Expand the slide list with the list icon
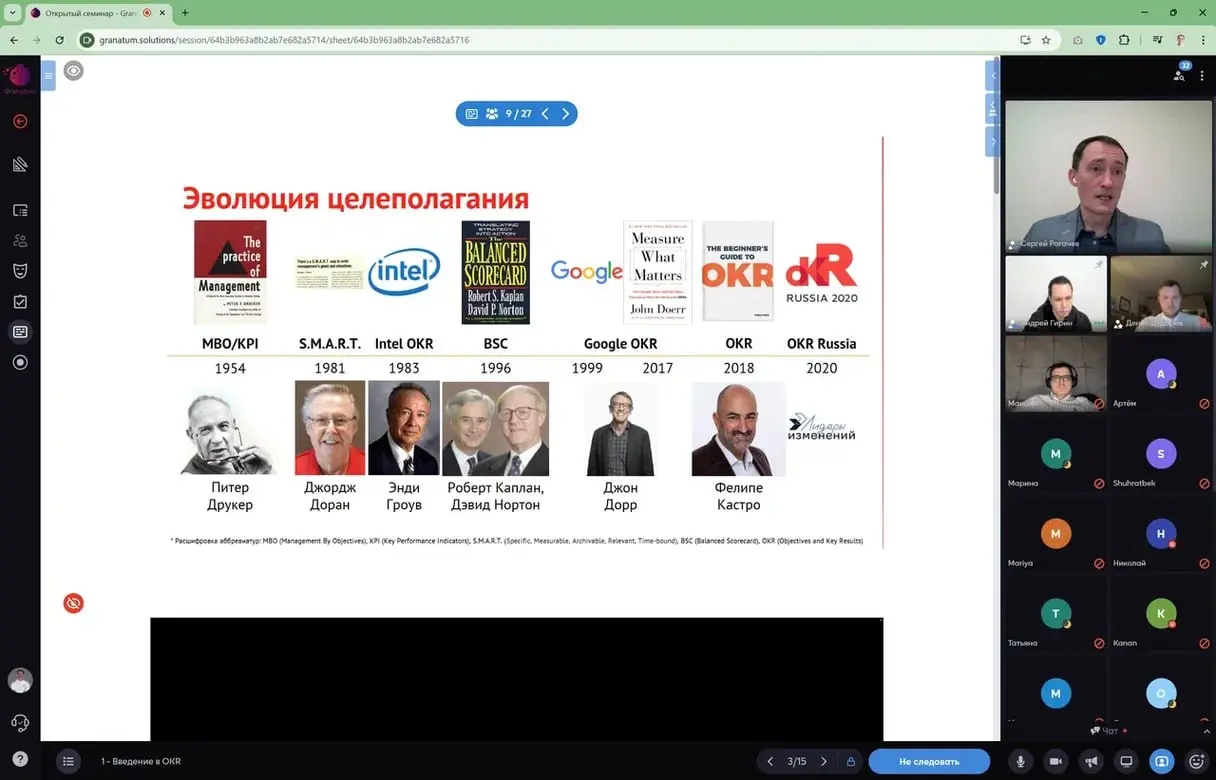 click(68, 761)
